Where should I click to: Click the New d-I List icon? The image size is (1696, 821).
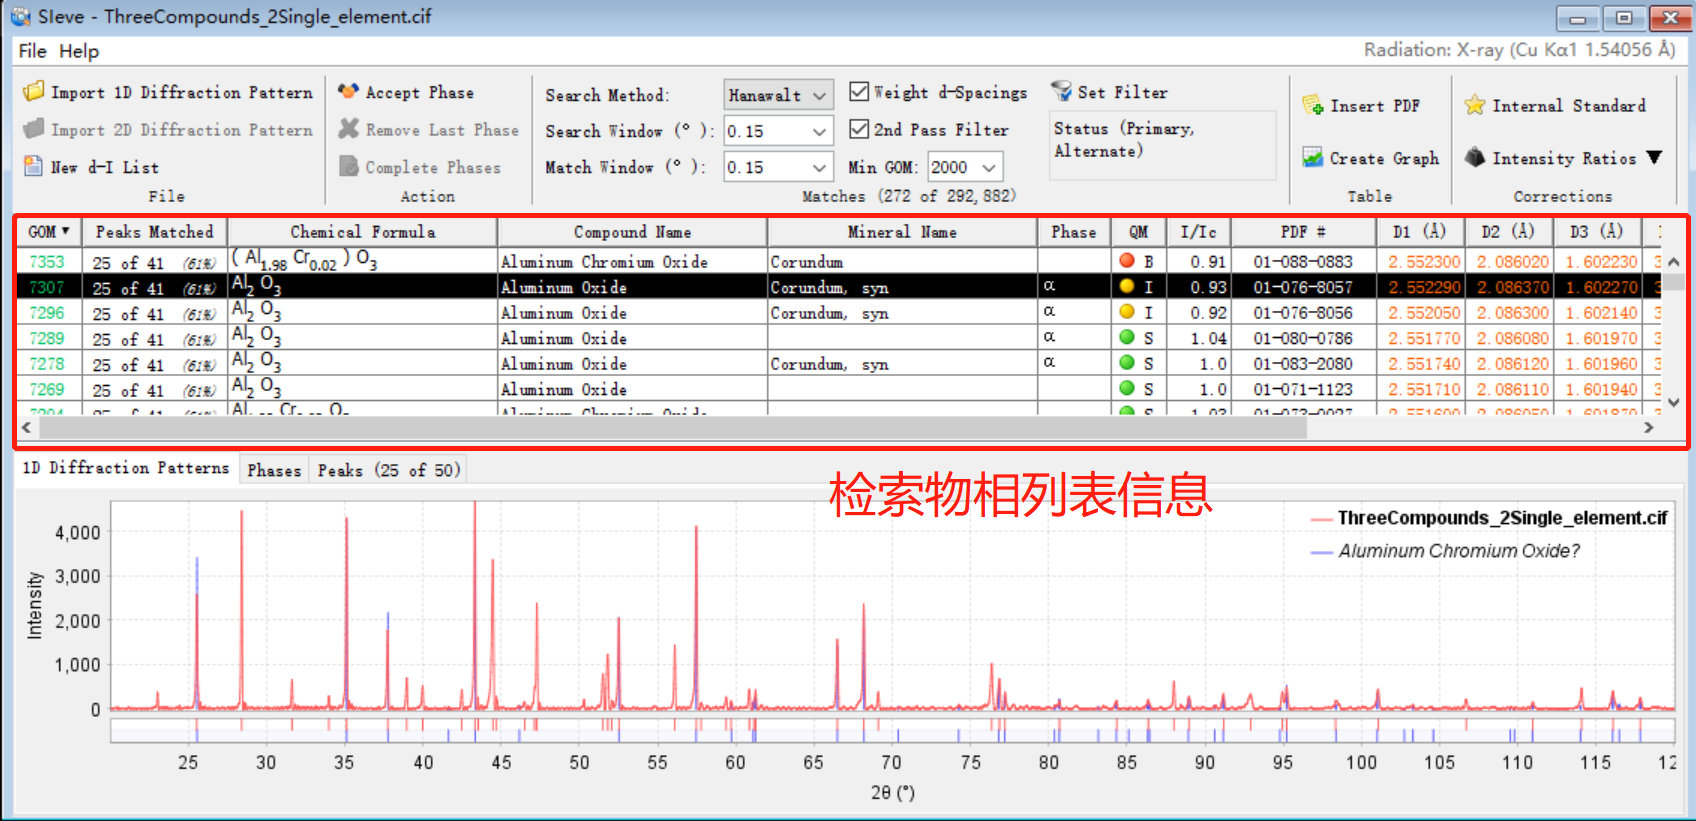pyautogui.click(x=34, y=167)
